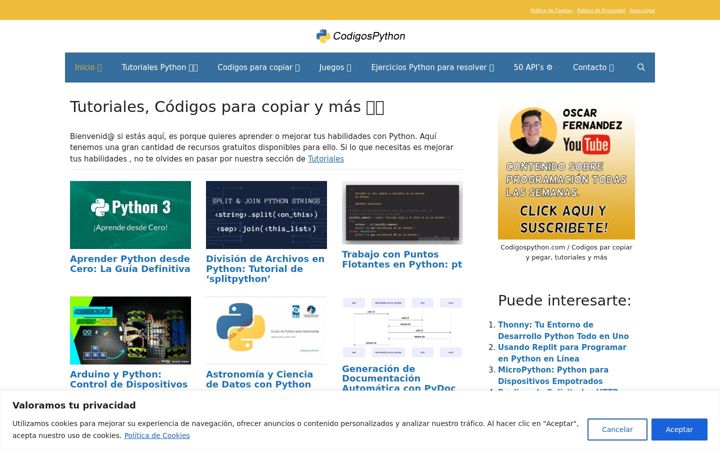Click Cancelar in the cookie banner
This screenshot has height=450, width=720.
point(617,429)
